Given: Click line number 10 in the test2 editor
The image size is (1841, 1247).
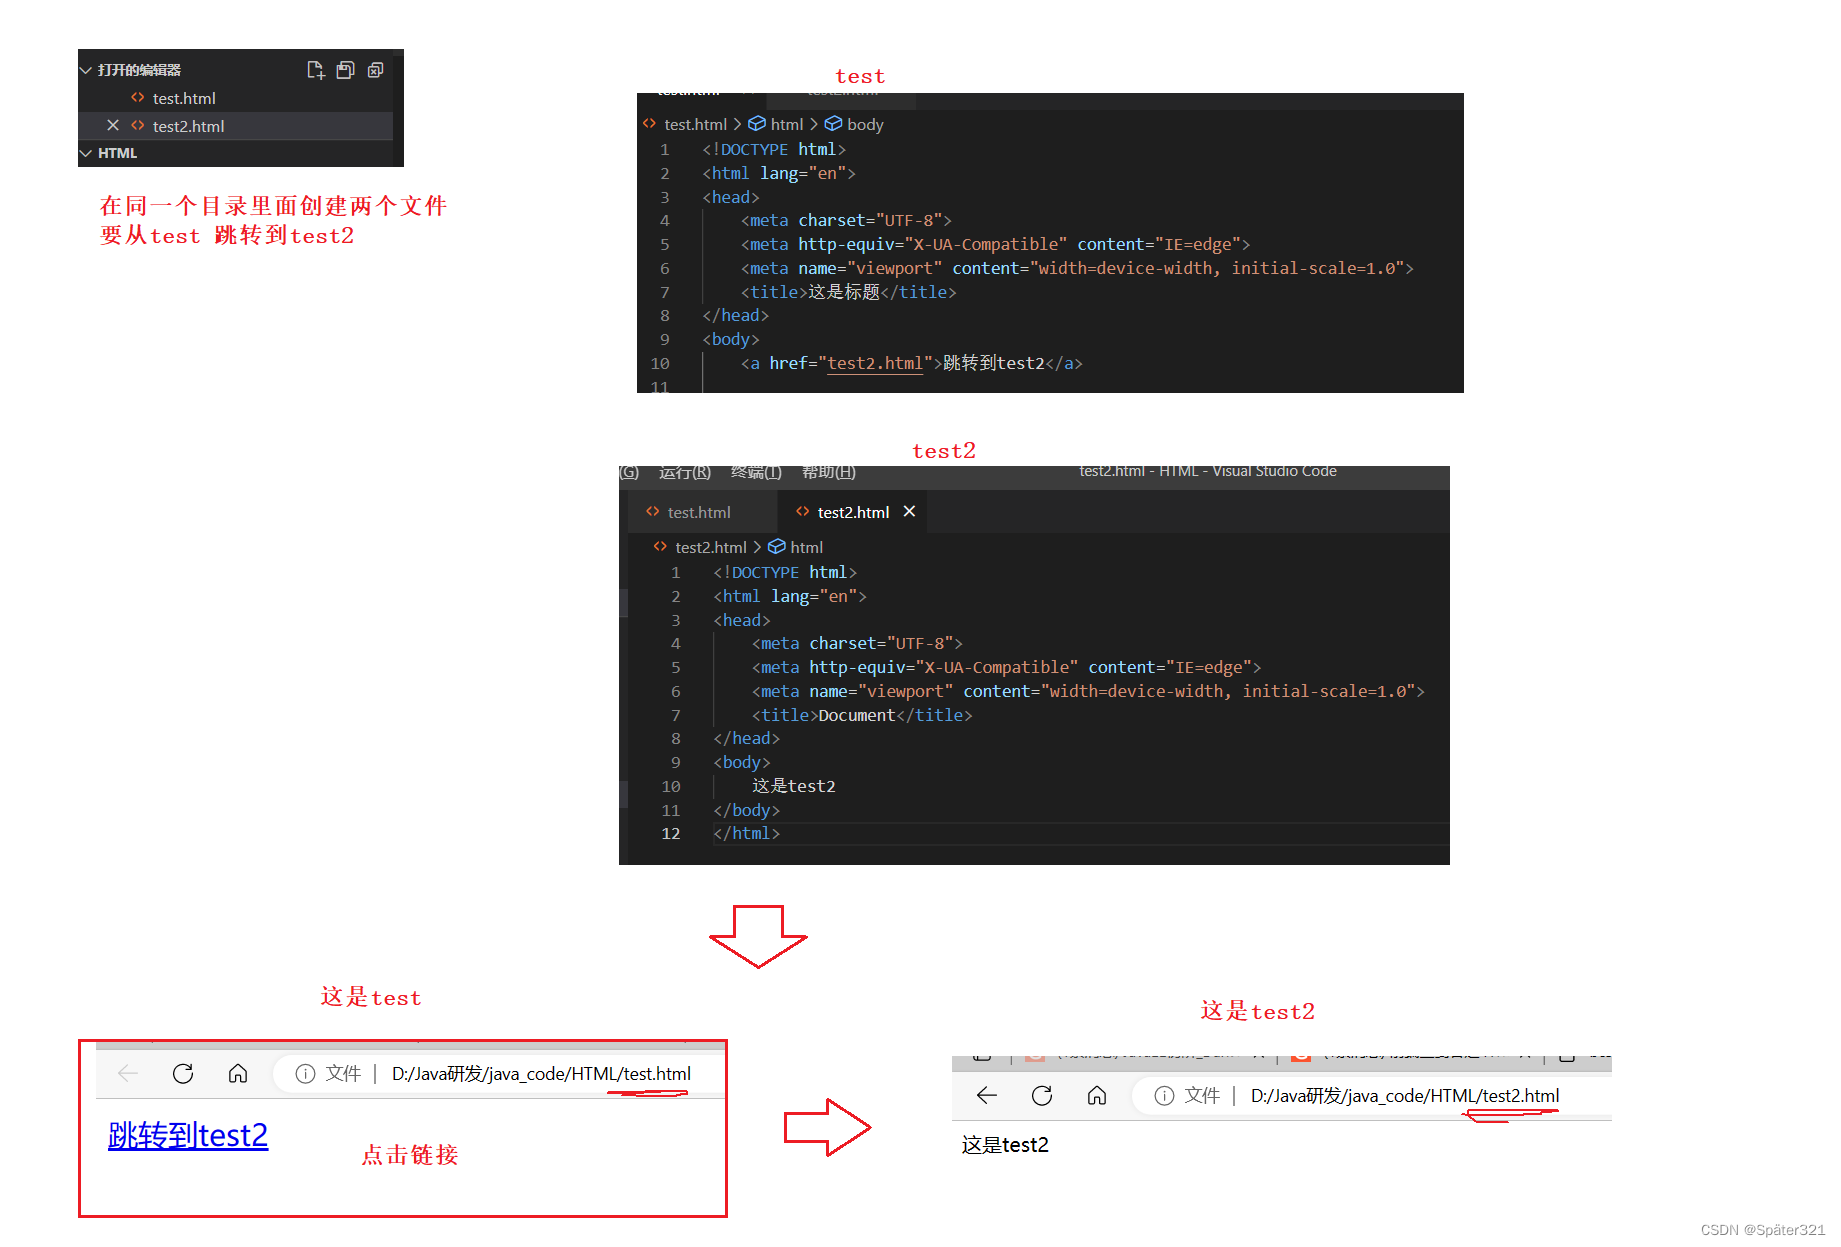Looking at the screenshot, I should coord(671,786).
